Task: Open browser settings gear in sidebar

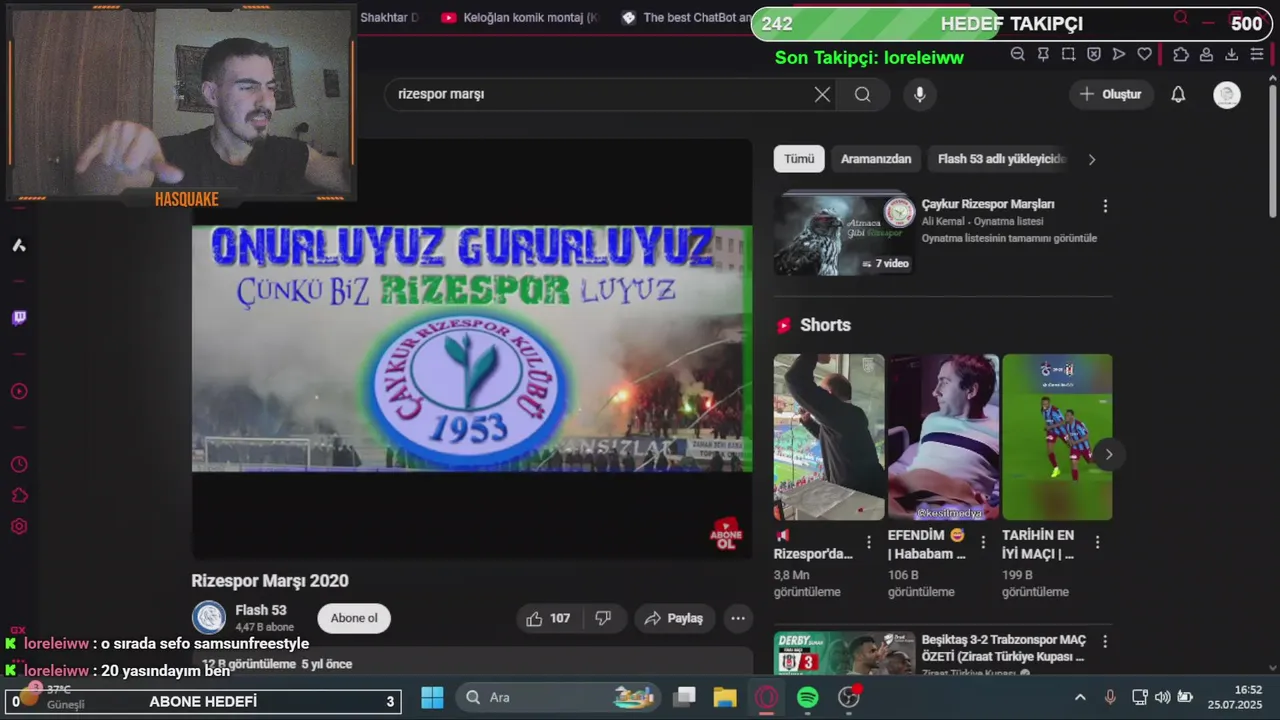Action: [19, 526]
